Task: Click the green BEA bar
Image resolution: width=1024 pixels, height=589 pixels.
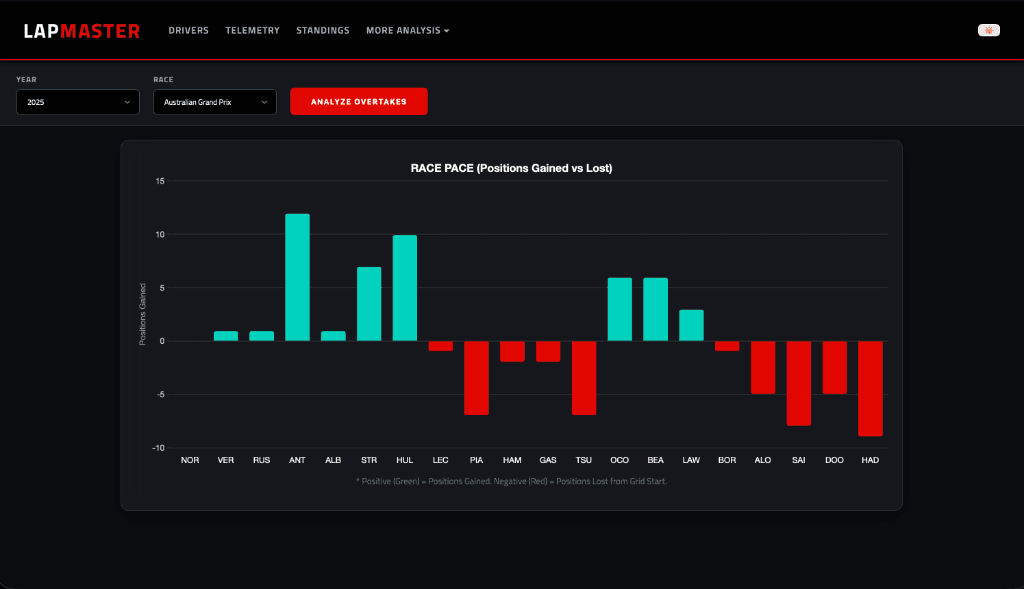Action: point(656,309)
